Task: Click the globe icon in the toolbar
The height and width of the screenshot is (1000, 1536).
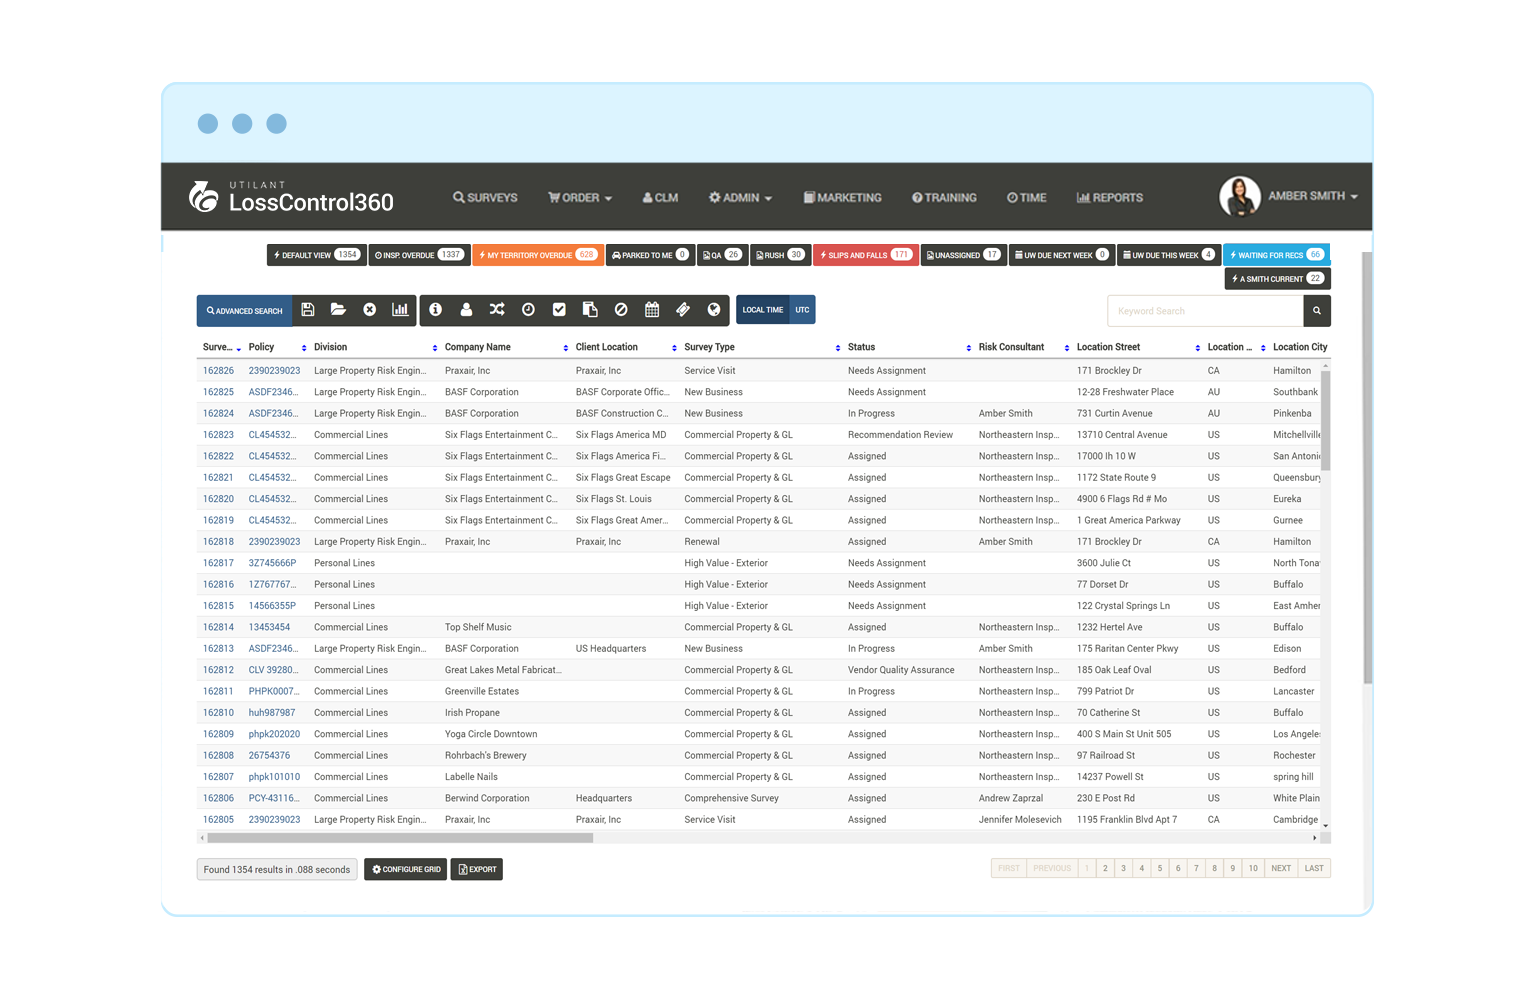Action: coord(714,309)
